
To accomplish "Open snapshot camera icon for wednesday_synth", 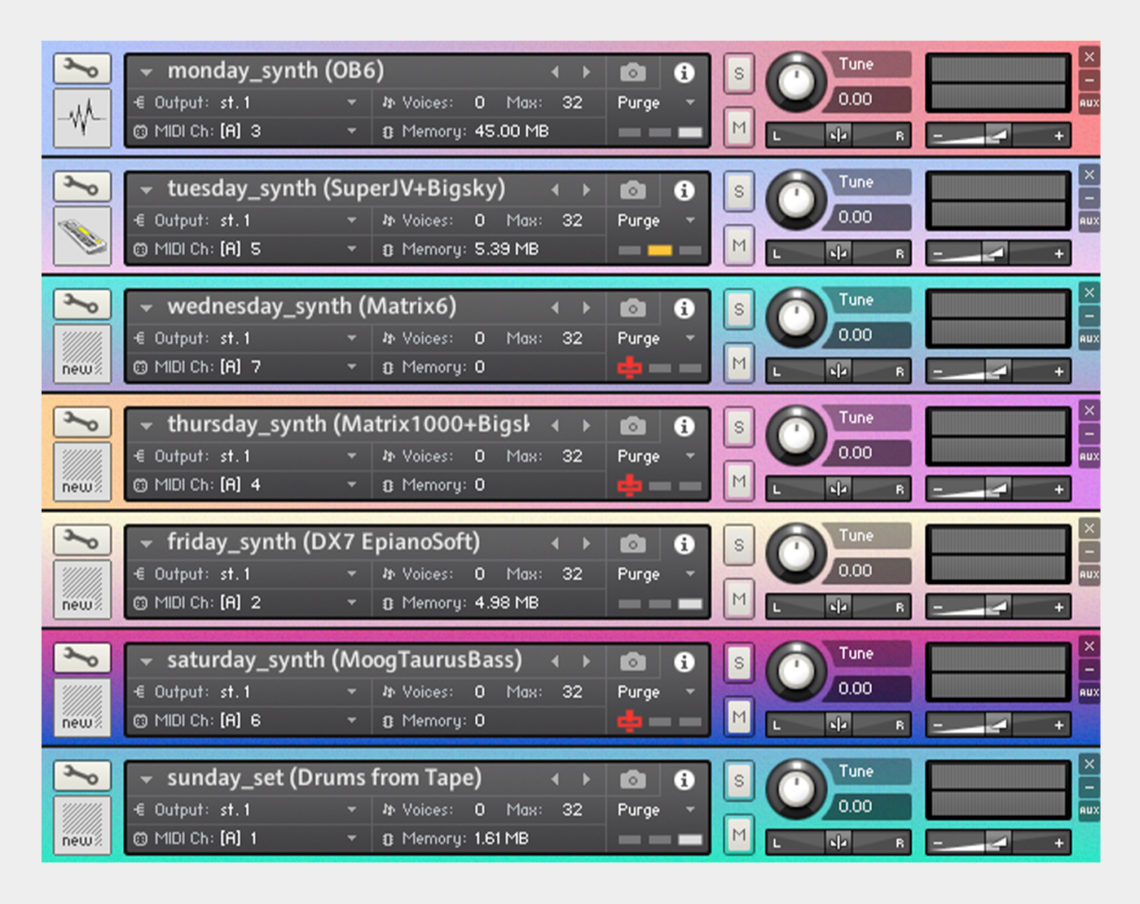I will pos(633,308).
